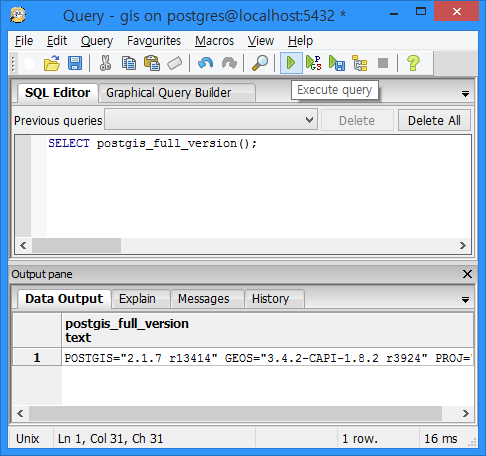Click the Clear edit window eraser icon

pos(174,63)
